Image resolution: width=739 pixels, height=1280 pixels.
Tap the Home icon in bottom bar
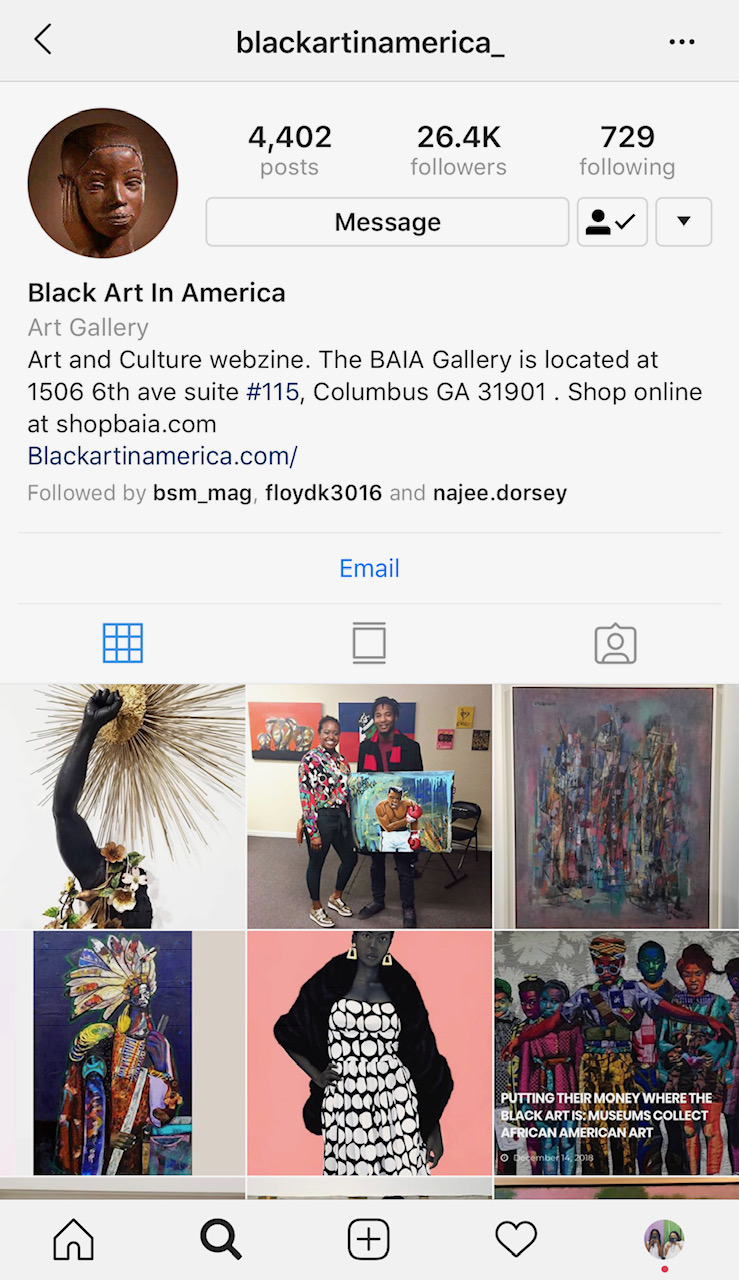click(x=73, y=1240)
